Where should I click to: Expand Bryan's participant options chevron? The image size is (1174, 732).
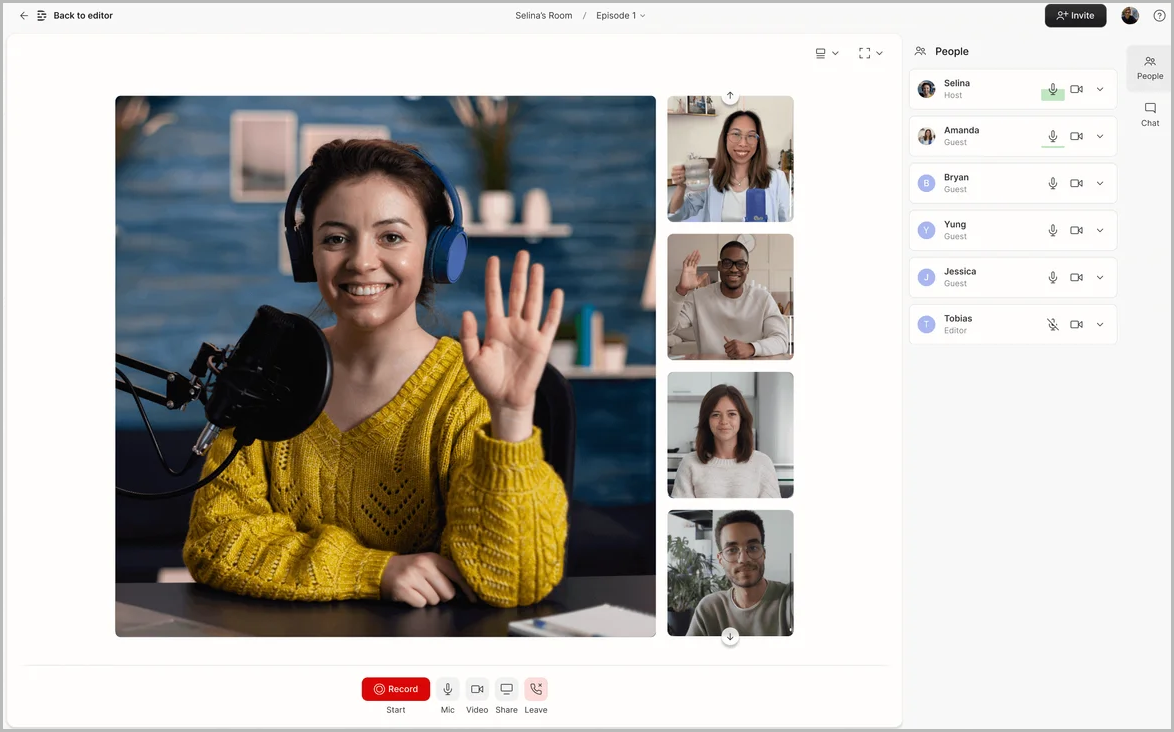(x=1099, y=183)
